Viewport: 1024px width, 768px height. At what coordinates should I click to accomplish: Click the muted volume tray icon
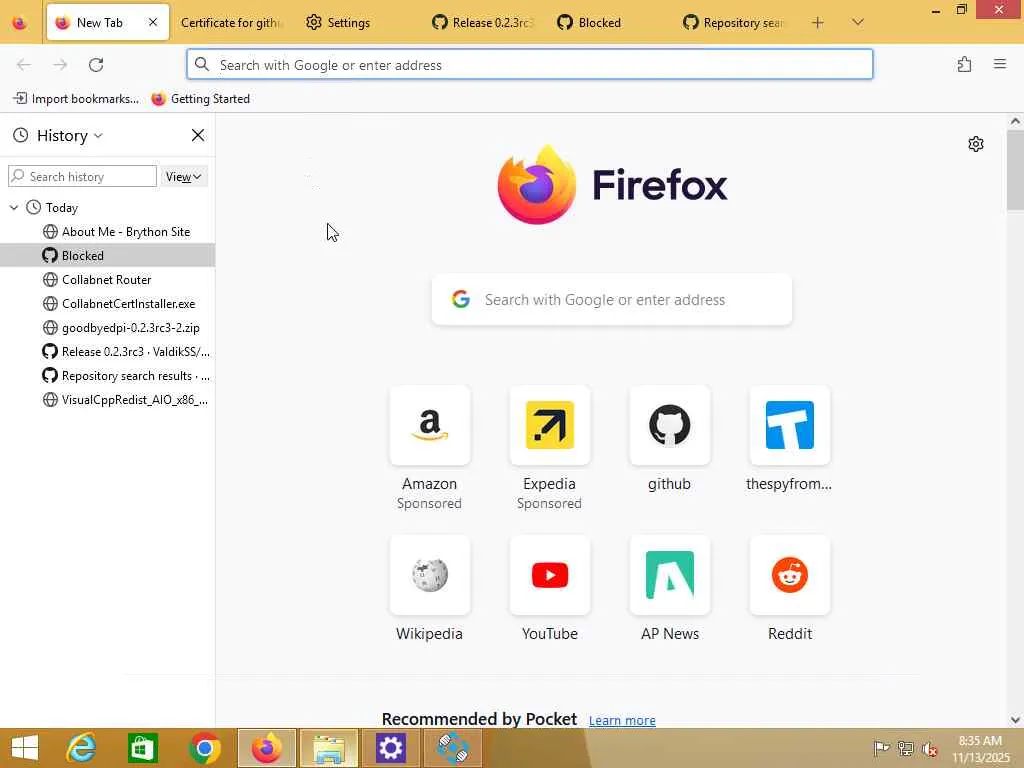click(929, 749)
